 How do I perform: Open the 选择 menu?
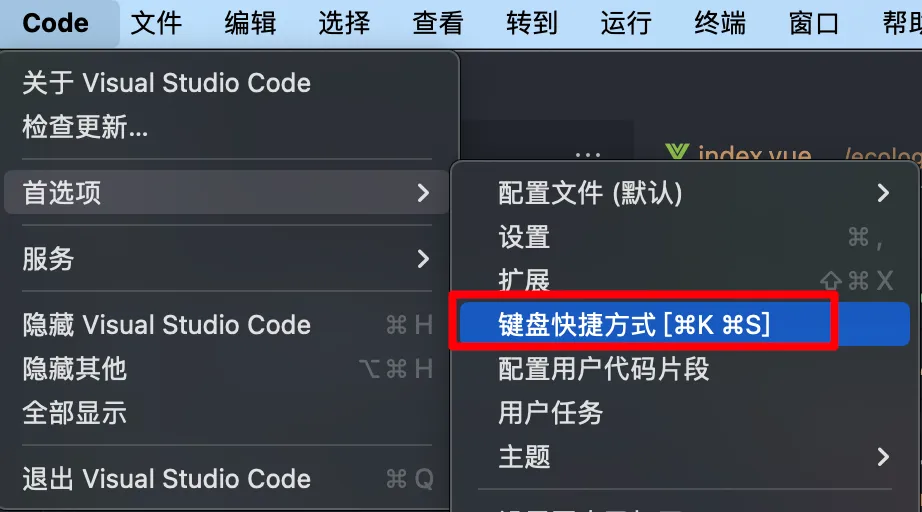[x=344, y=24]
